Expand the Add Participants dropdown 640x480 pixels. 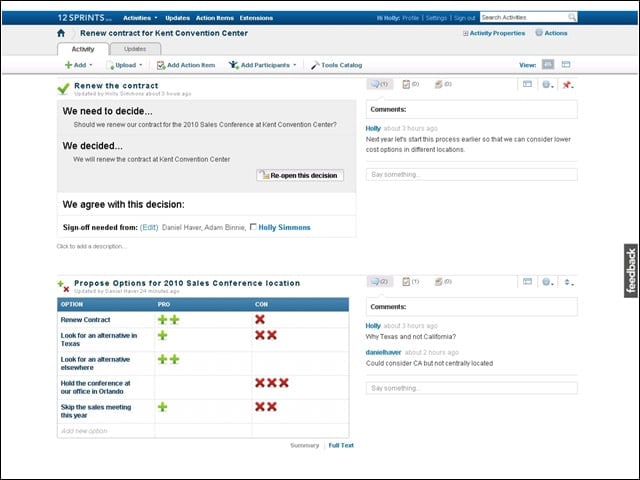[x=262, y=65]
